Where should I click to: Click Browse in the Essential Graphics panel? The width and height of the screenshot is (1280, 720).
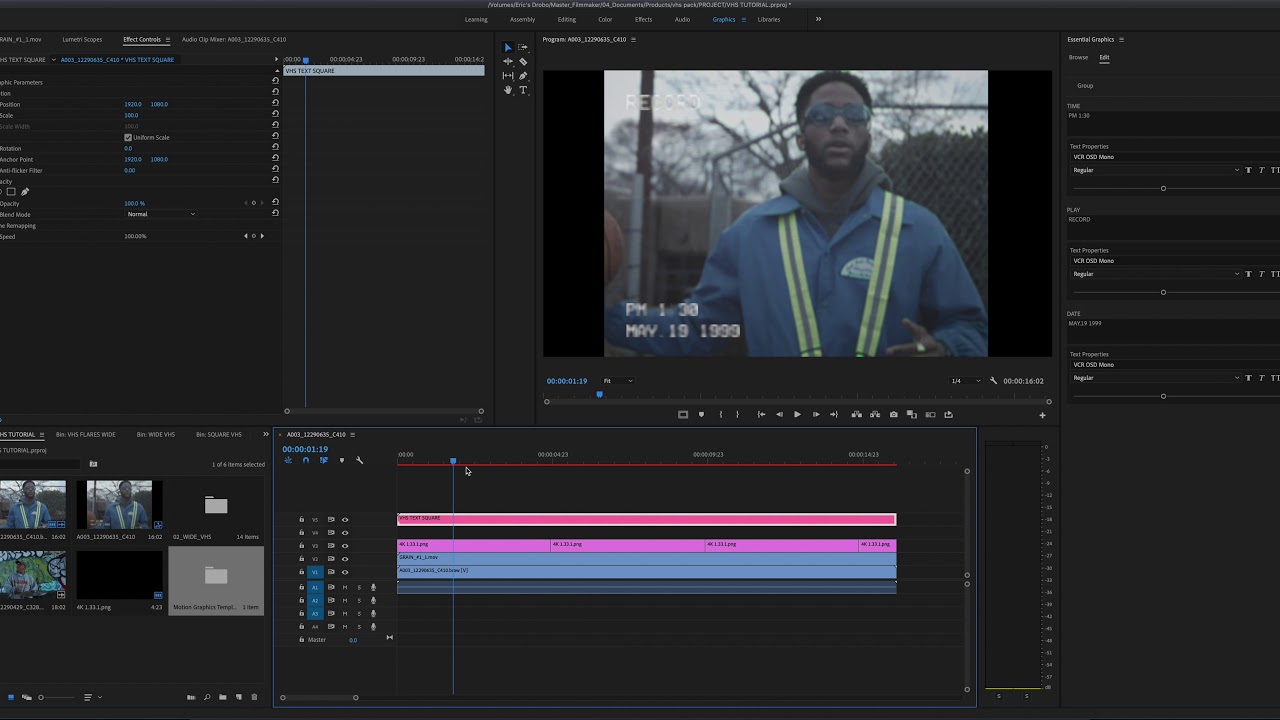1078,57
